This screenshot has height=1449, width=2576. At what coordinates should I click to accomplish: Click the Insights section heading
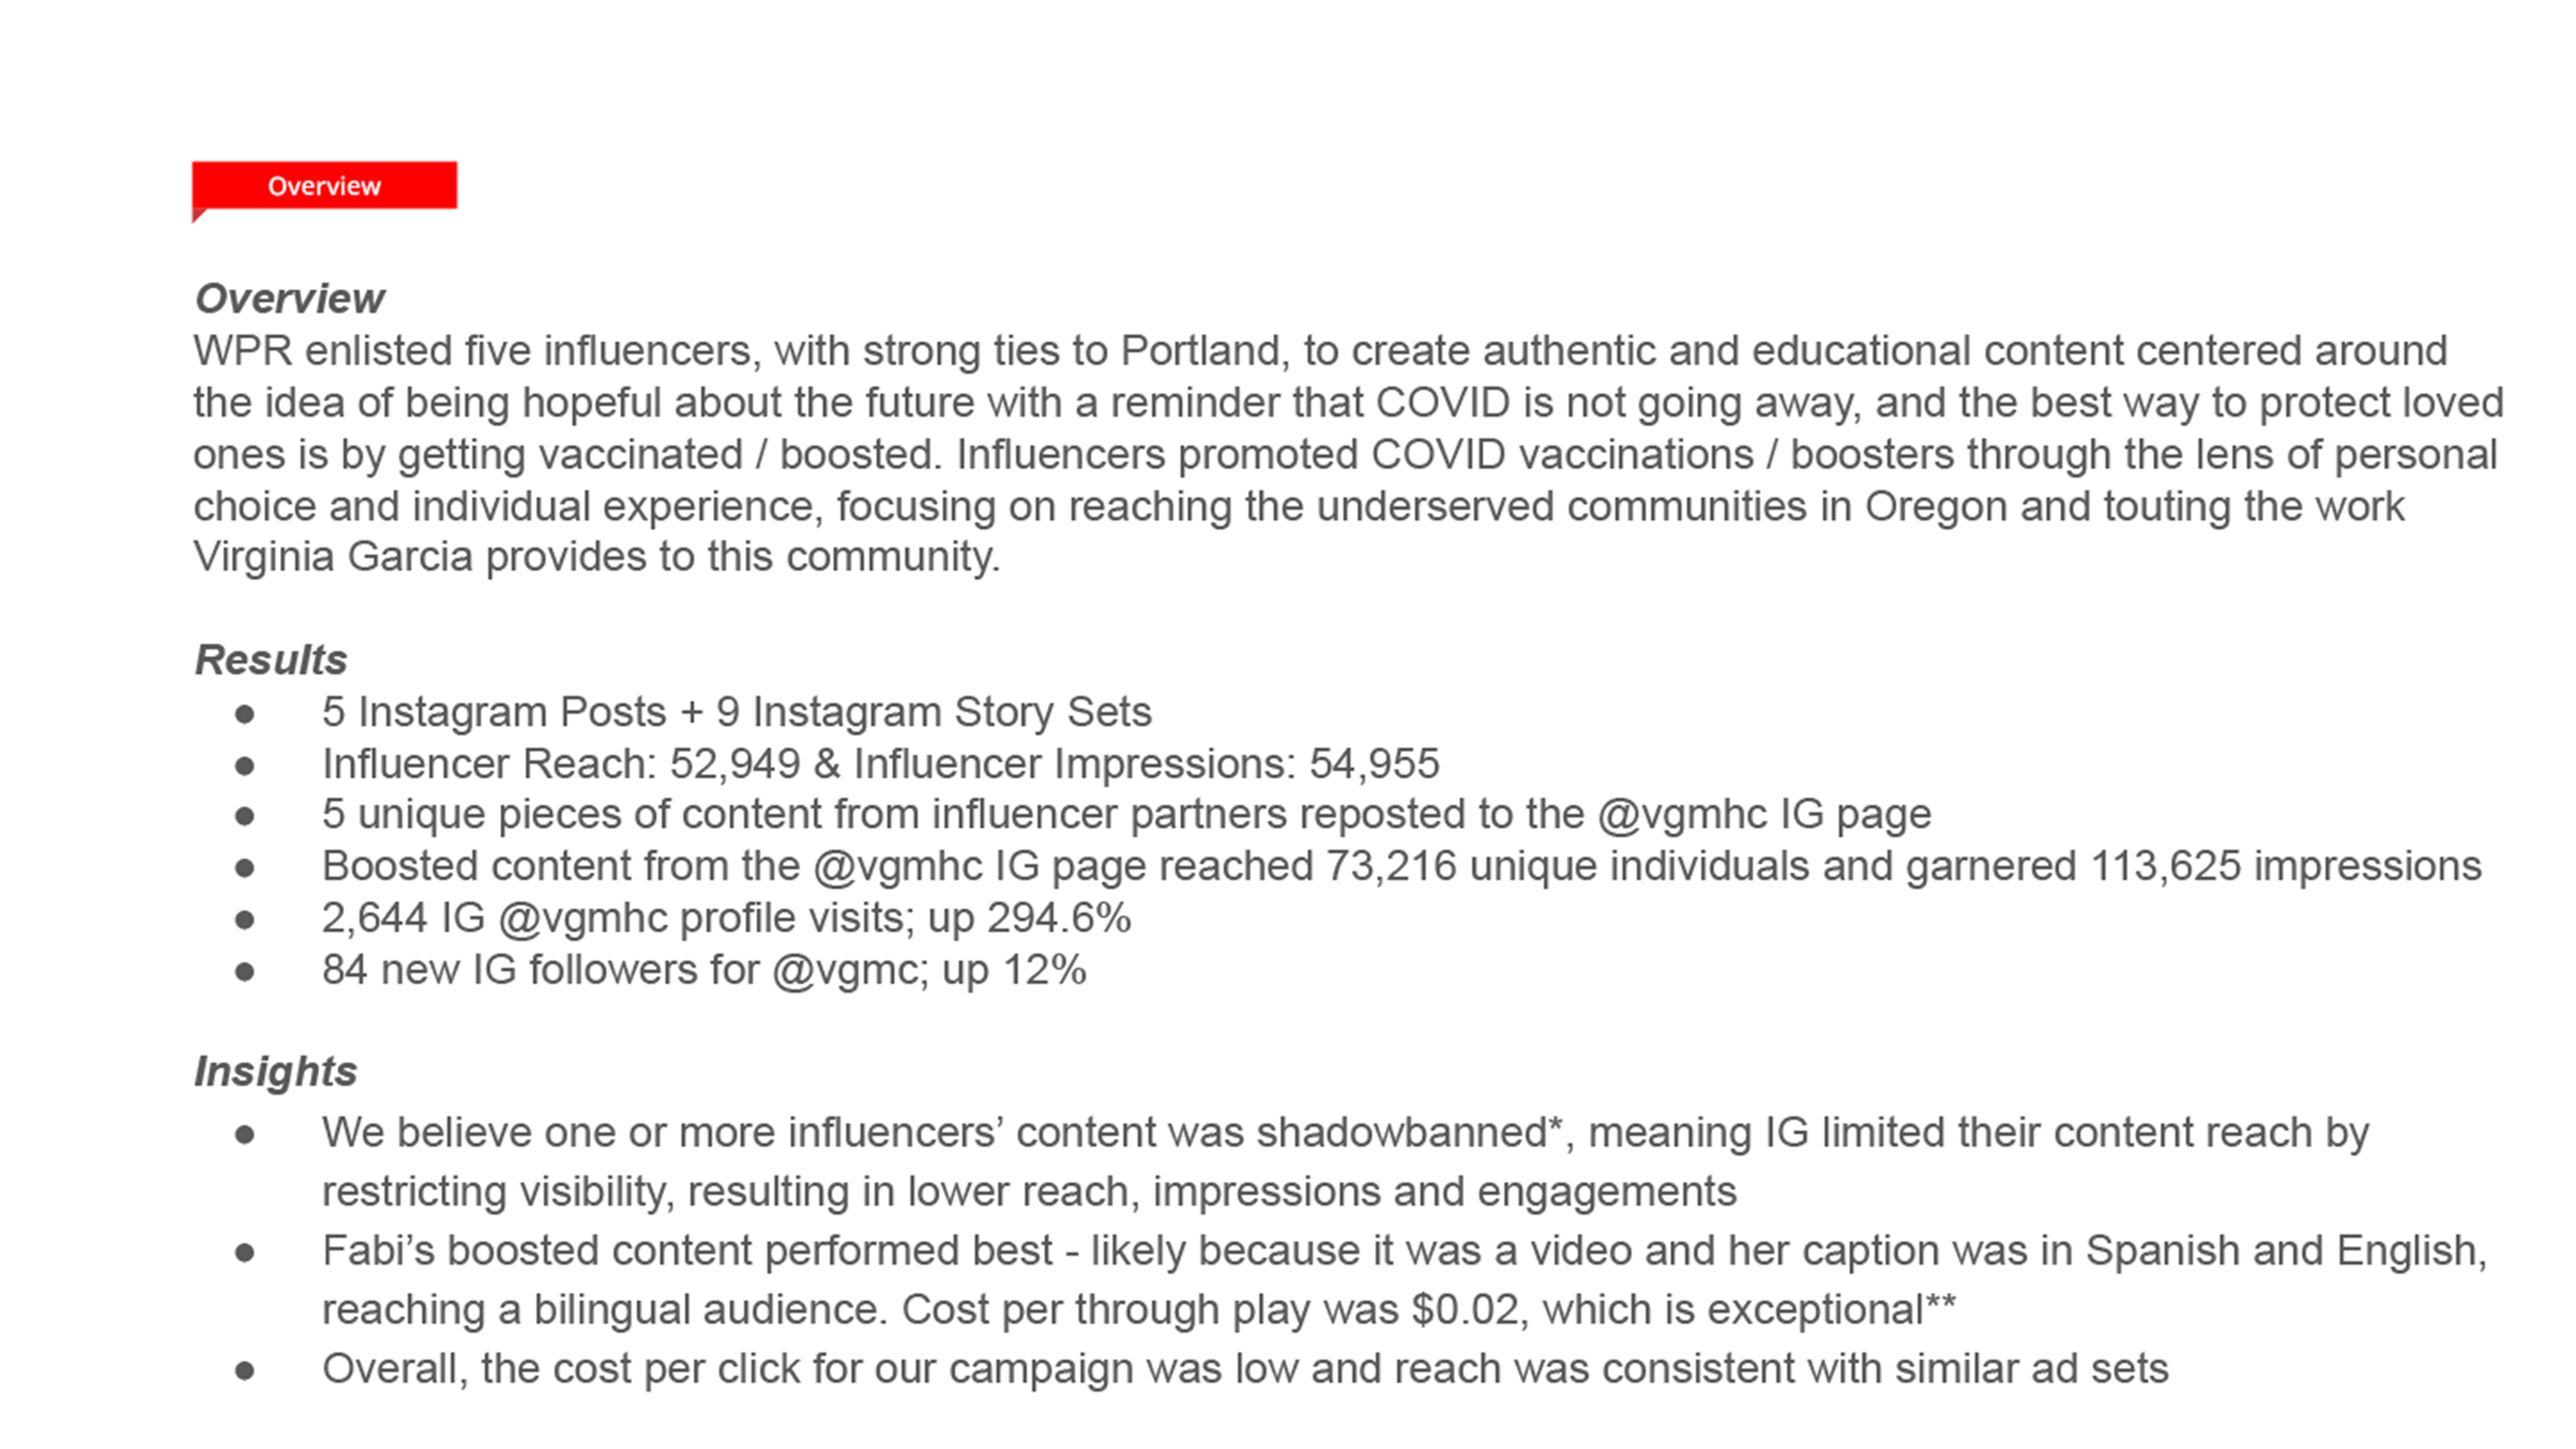[275, 1071]
